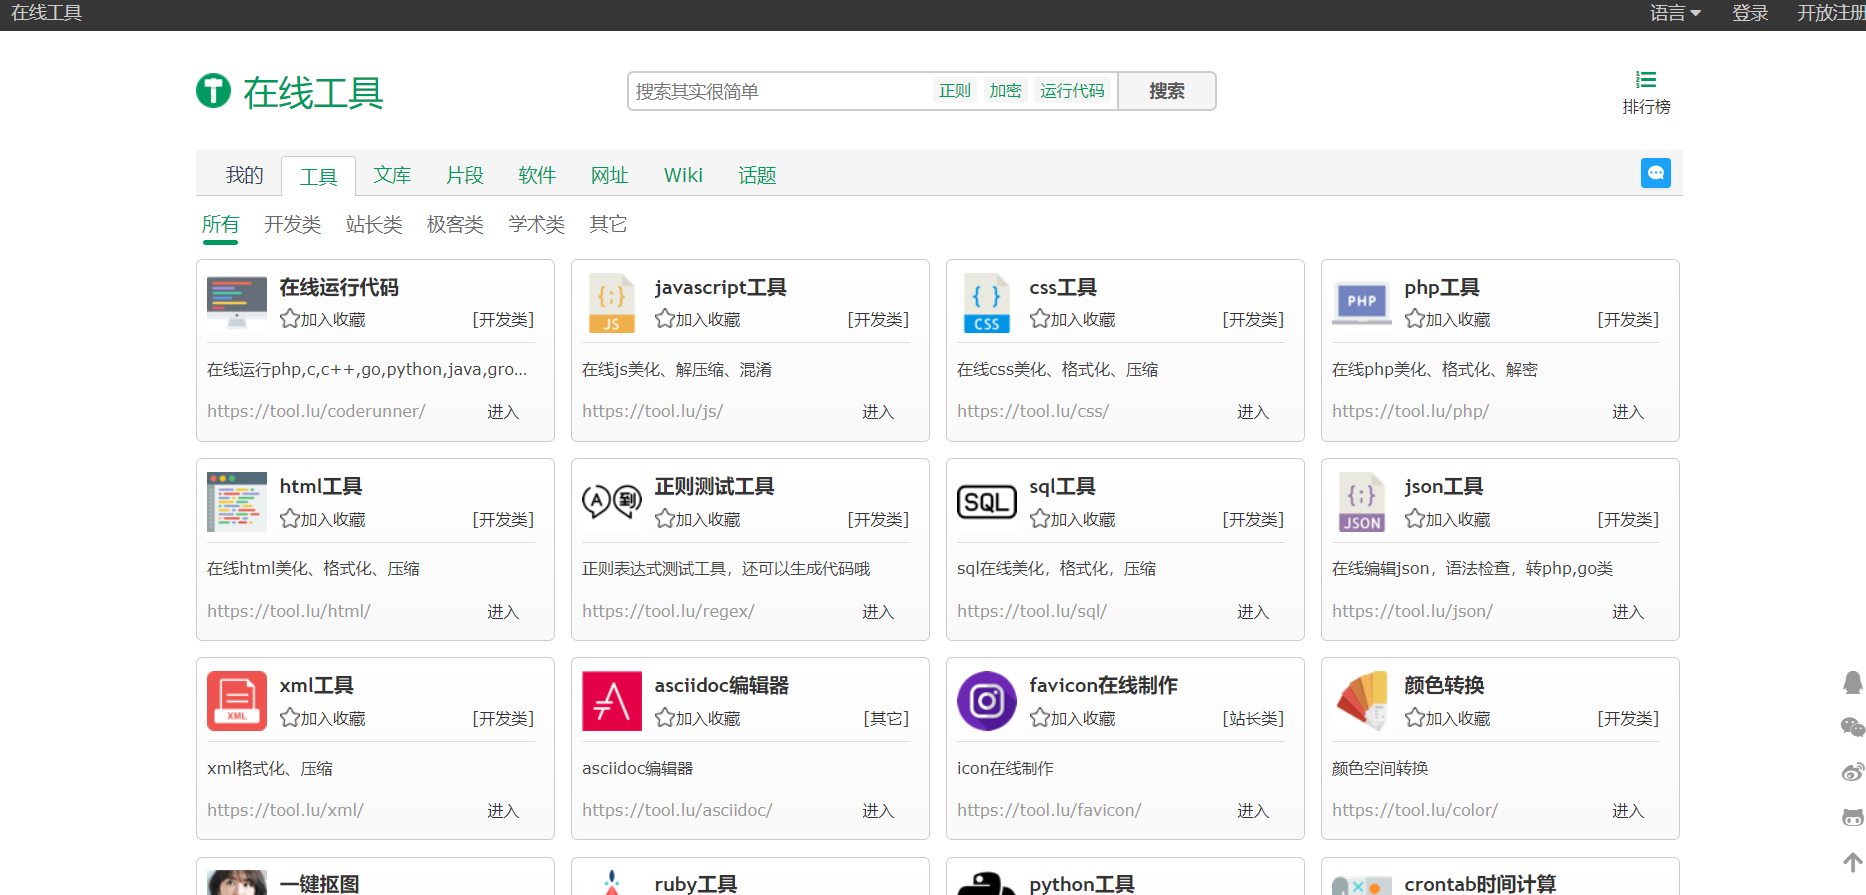Click the QQ penguin sidebar icon
This screenshot has height=895, width=1866.
[x=1853, y=682]
